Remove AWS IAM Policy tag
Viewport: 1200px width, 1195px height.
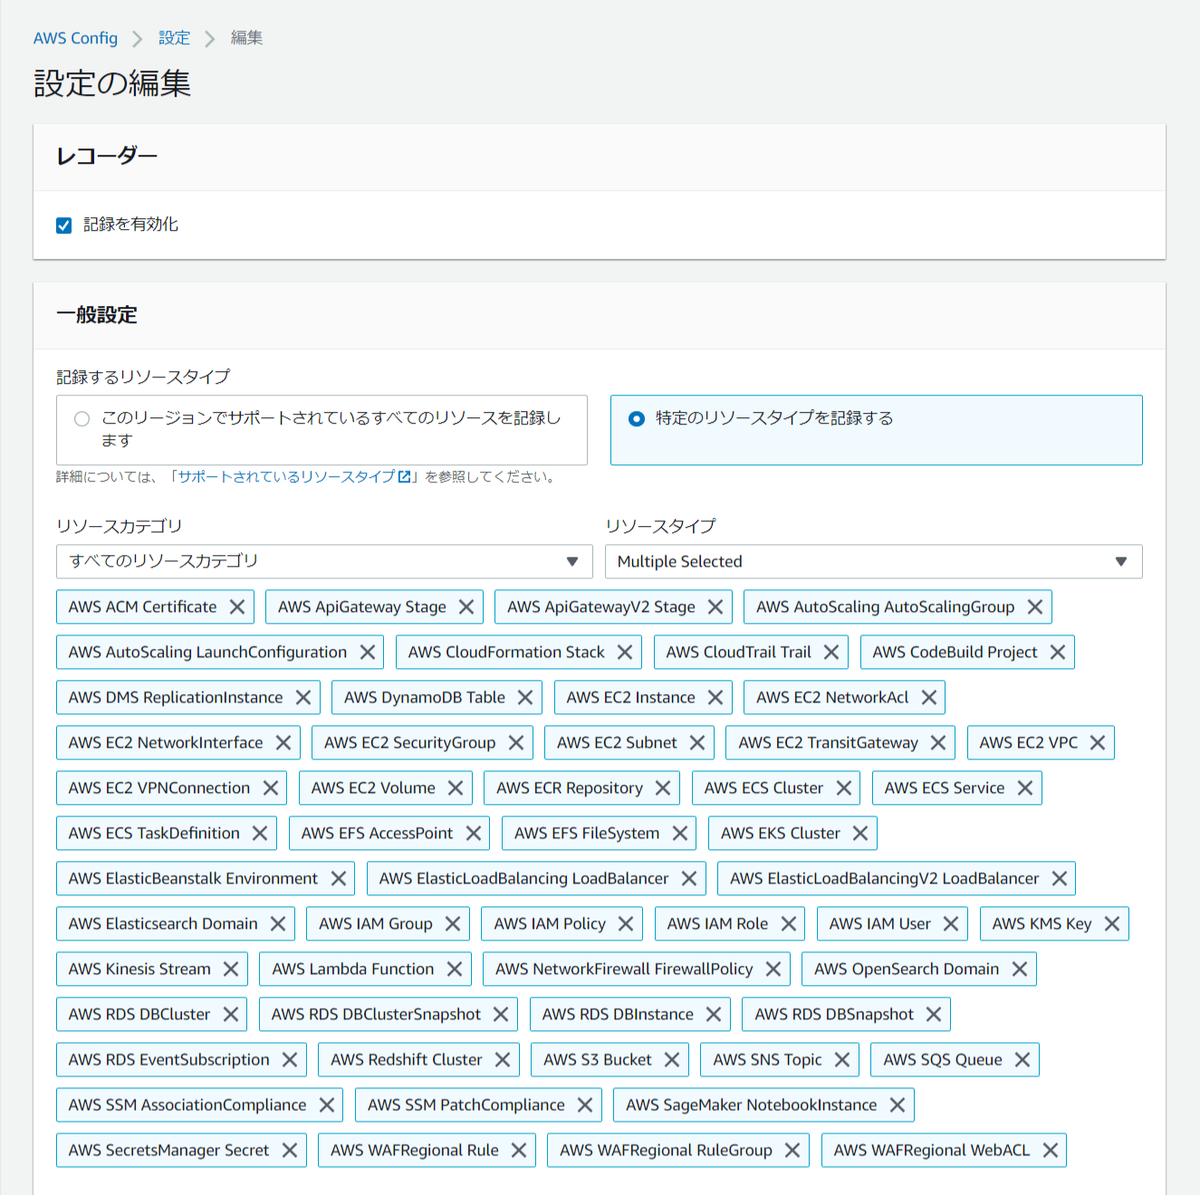(626, 924)
